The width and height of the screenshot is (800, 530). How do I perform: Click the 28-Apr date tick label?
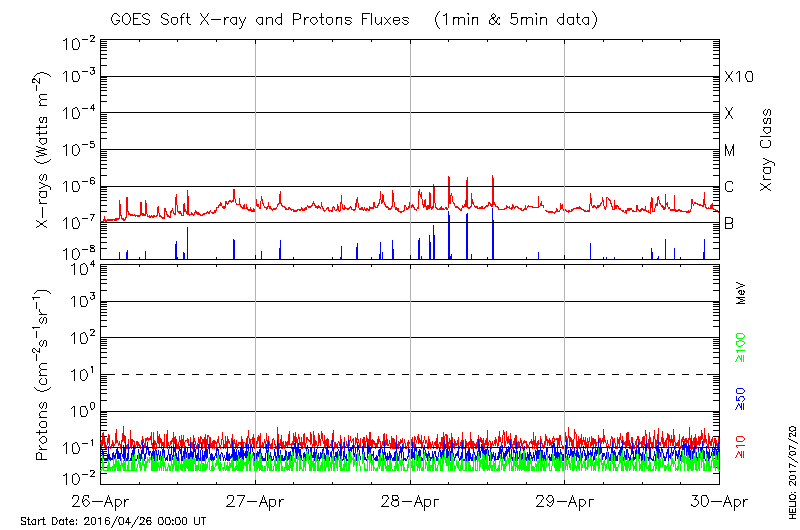pyautogui.click(x=410, y=502)
